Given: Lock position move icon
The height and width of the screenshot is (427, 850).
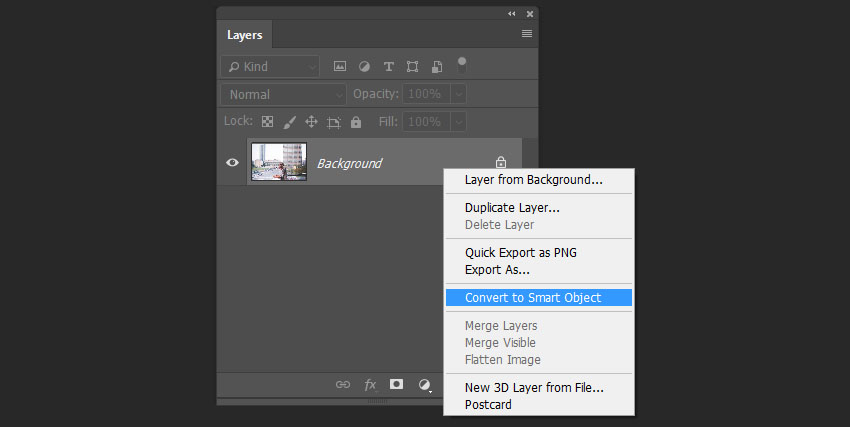Looking at the screenshot, I should (311, 121).
